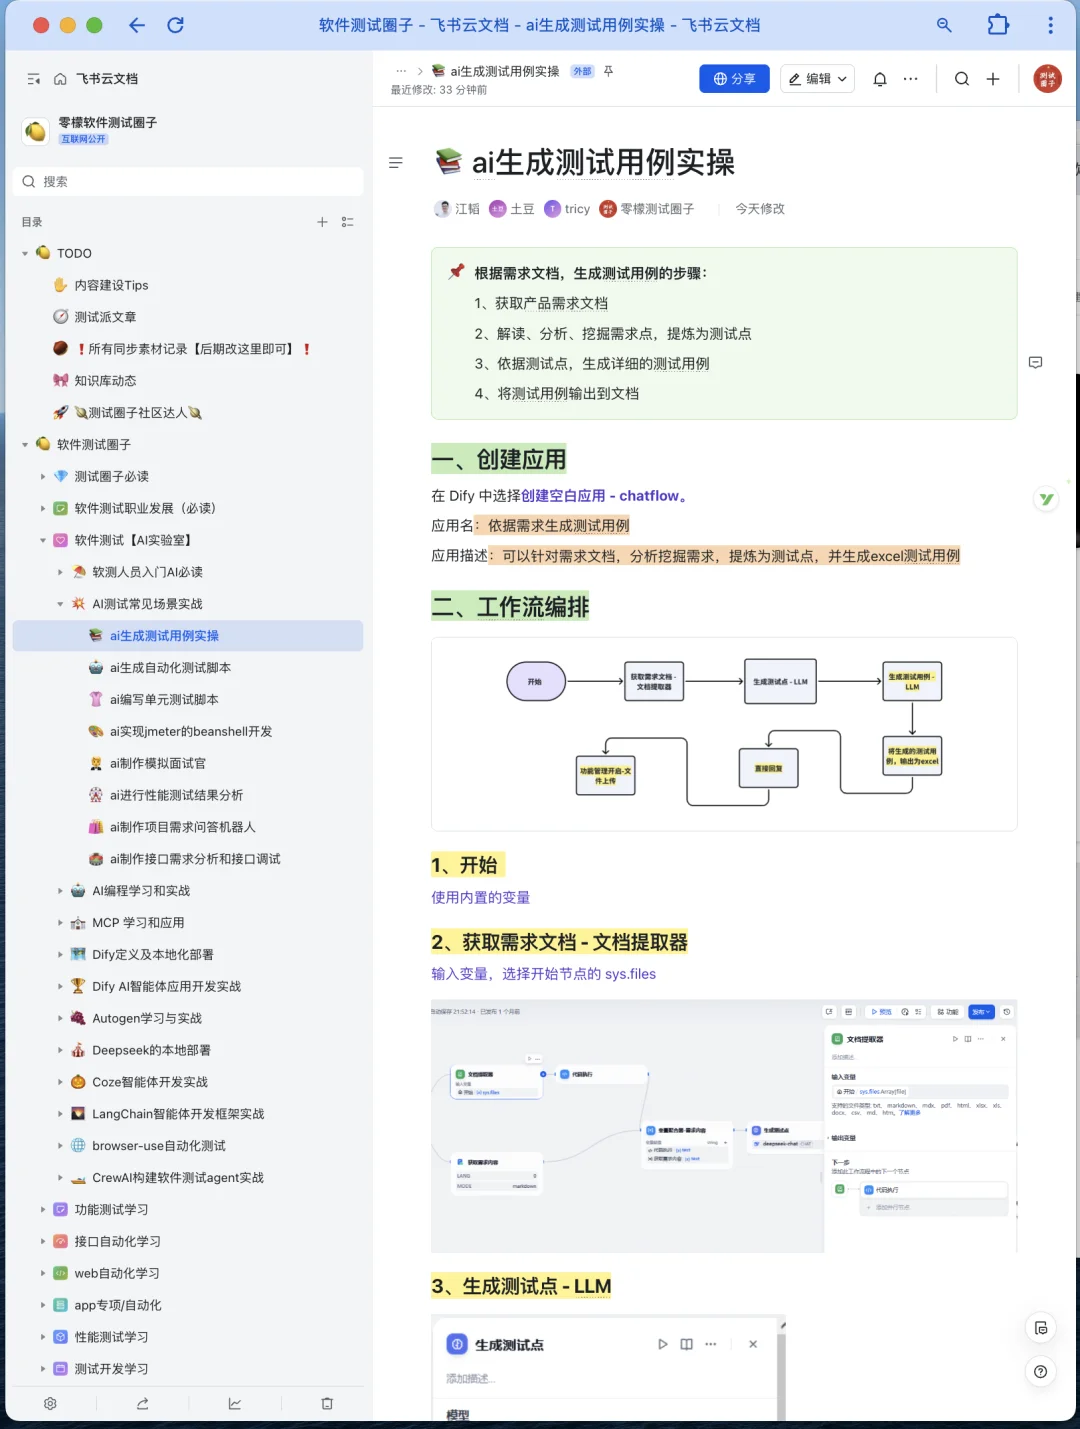
Task: Open the trash icon in the sidebar footer
Action: 327,1403
